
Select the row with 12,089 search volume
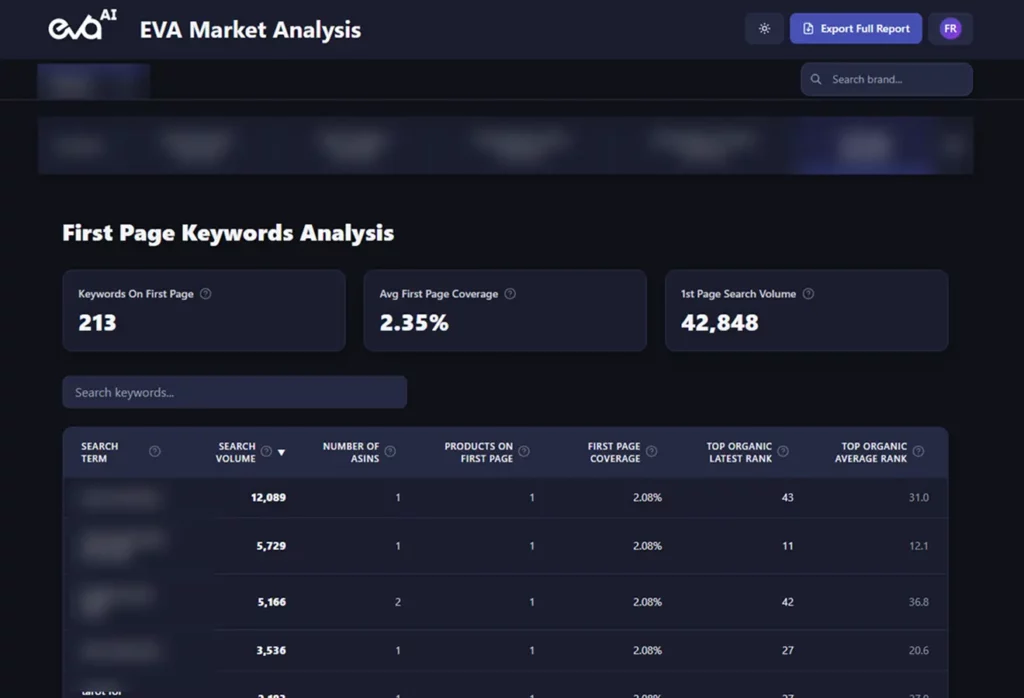505,497
